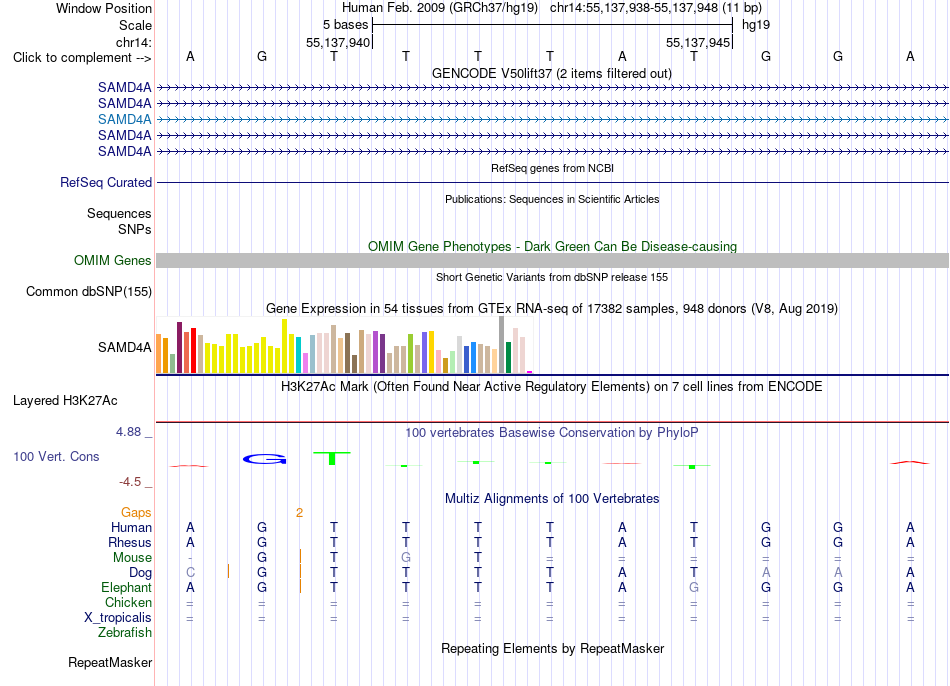Click the dark maroon bar in GTEx chart
This screenshot has height=686, width=950.
[x=179, y=347]
